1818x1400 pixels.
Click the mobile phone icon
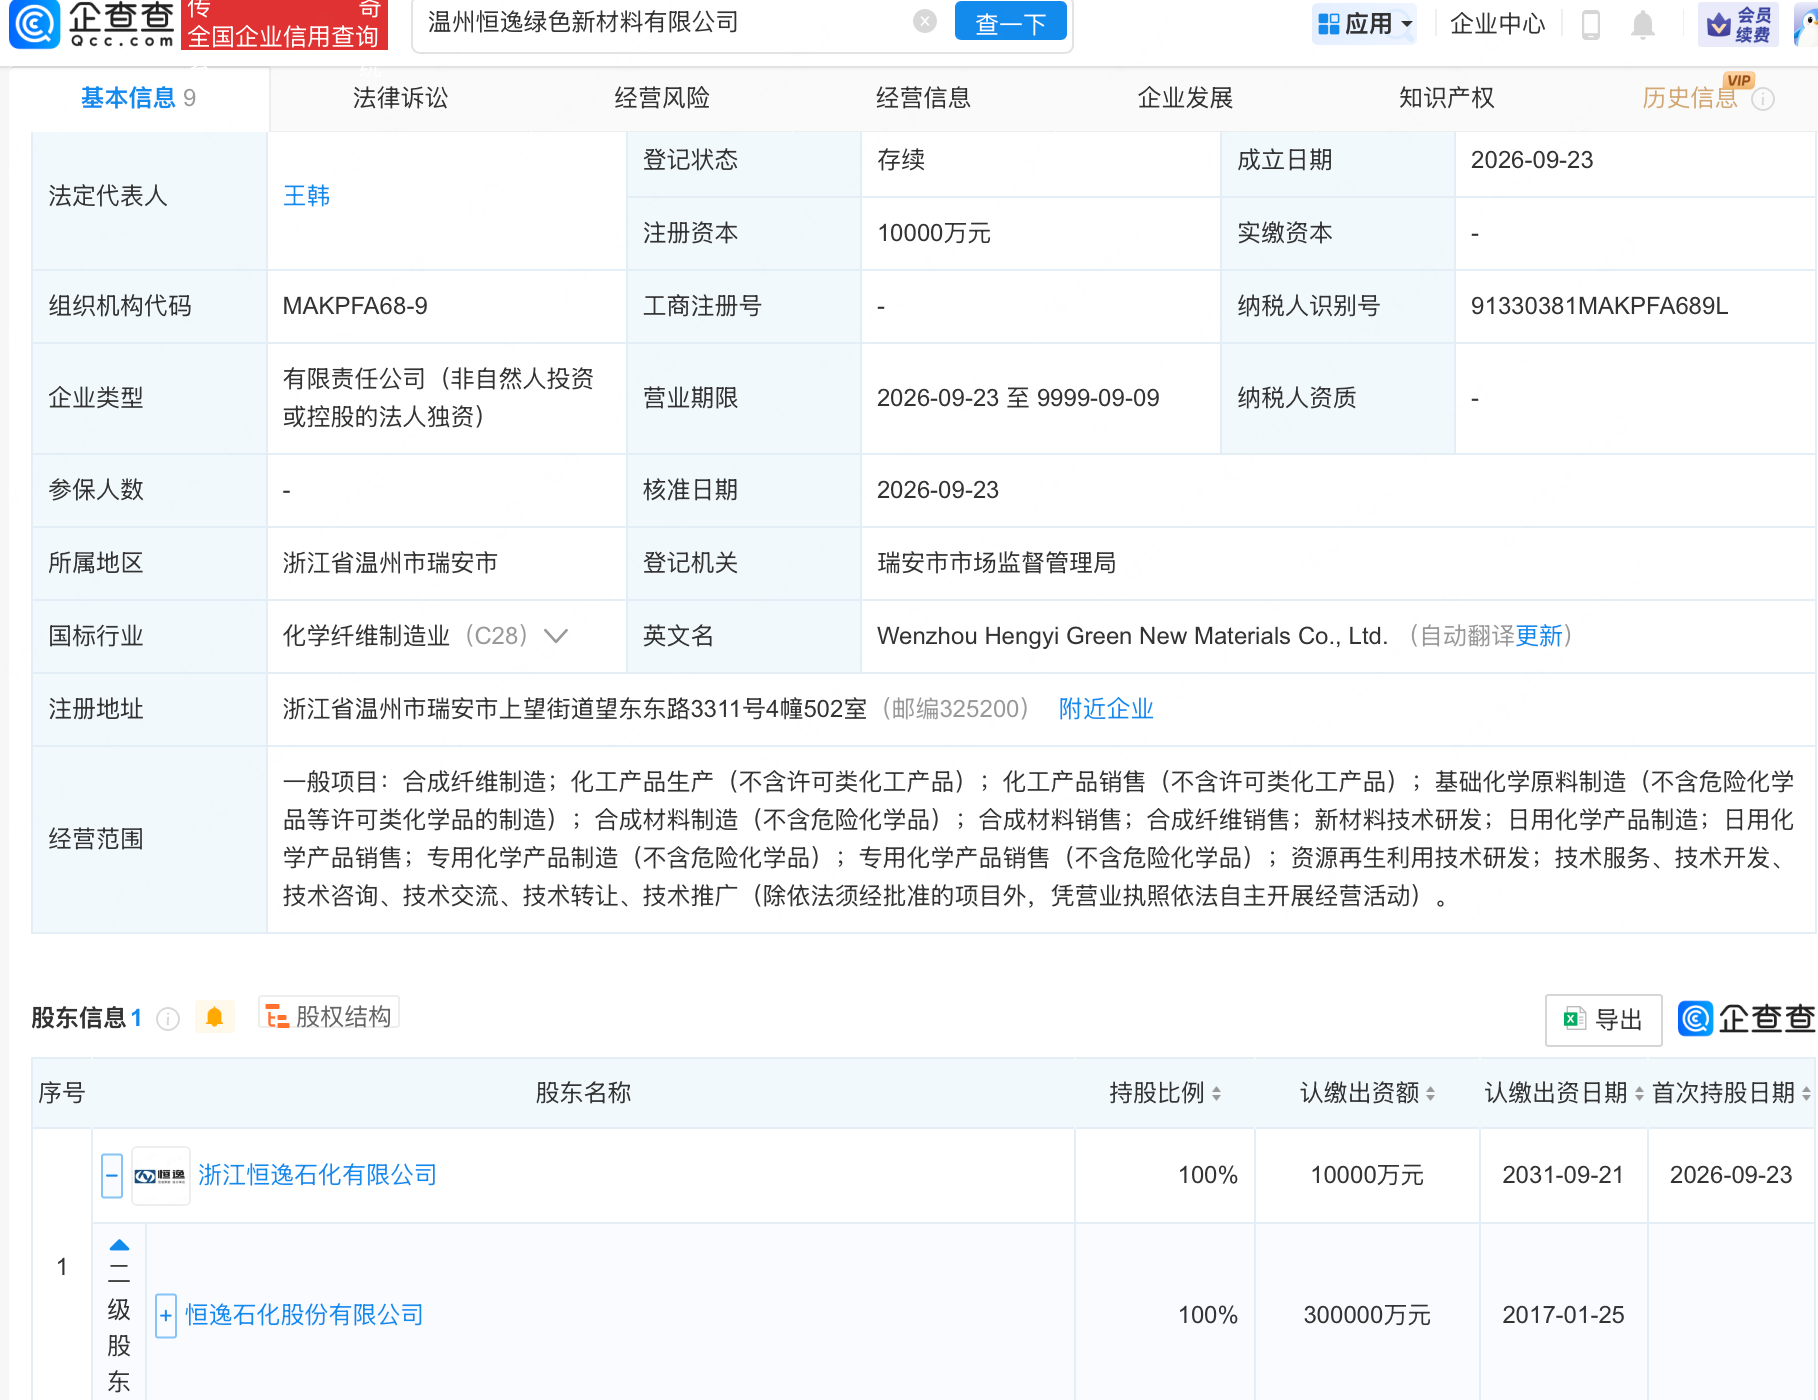[1590, 24]
